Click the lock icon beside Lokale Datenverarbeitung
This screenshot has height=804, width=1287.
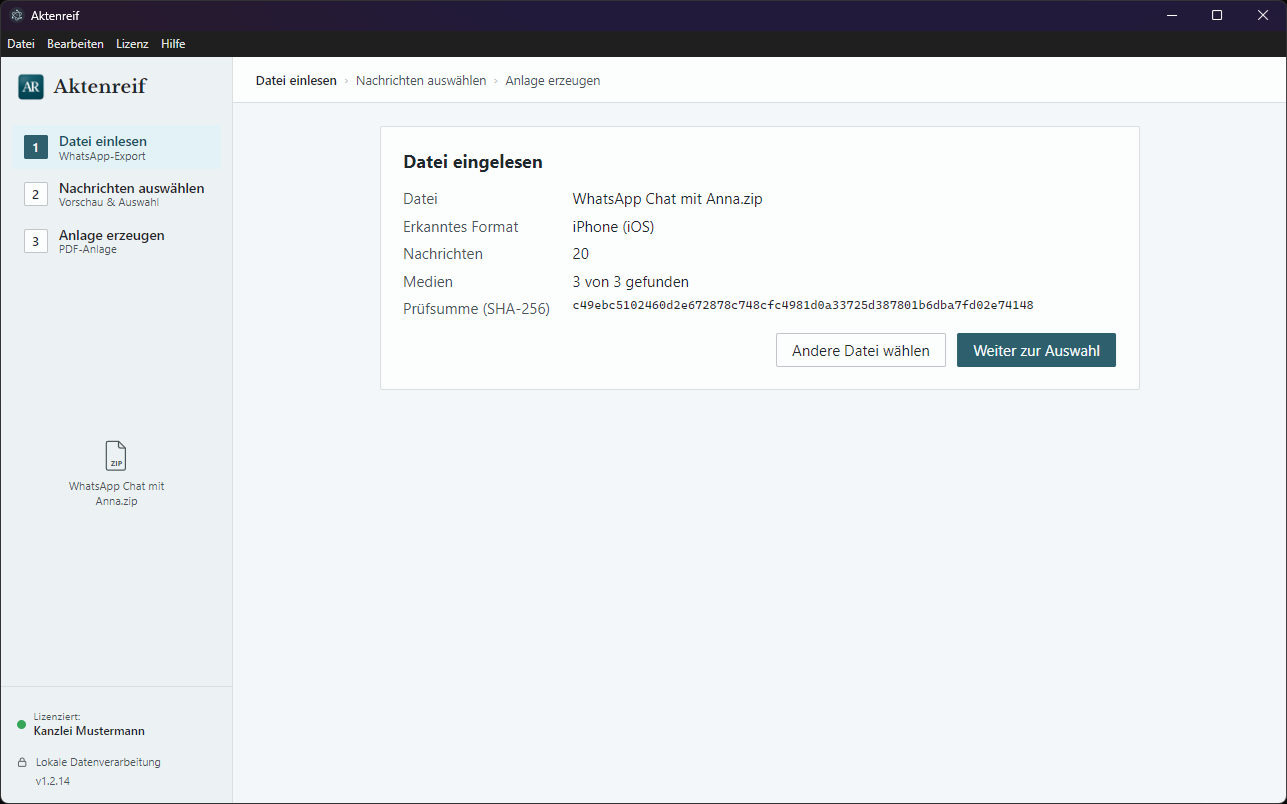[x=21, y=762]
